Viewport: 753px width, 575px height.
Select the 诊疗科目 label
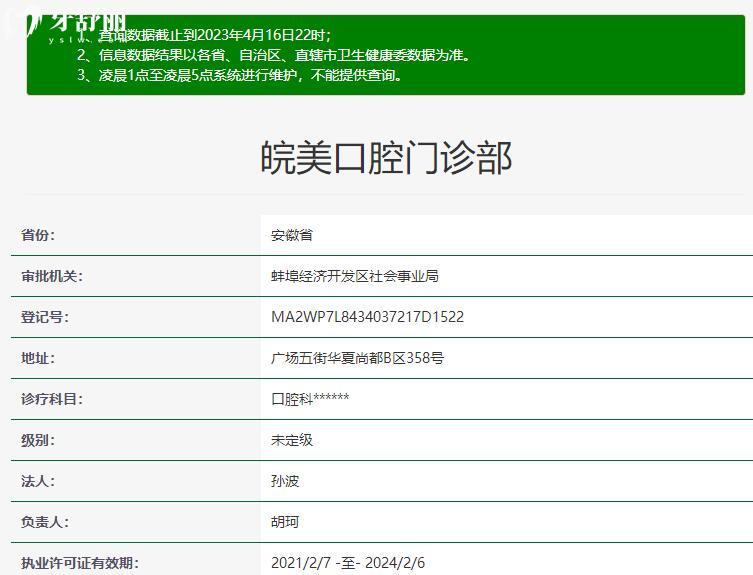(x=52, y=399)
